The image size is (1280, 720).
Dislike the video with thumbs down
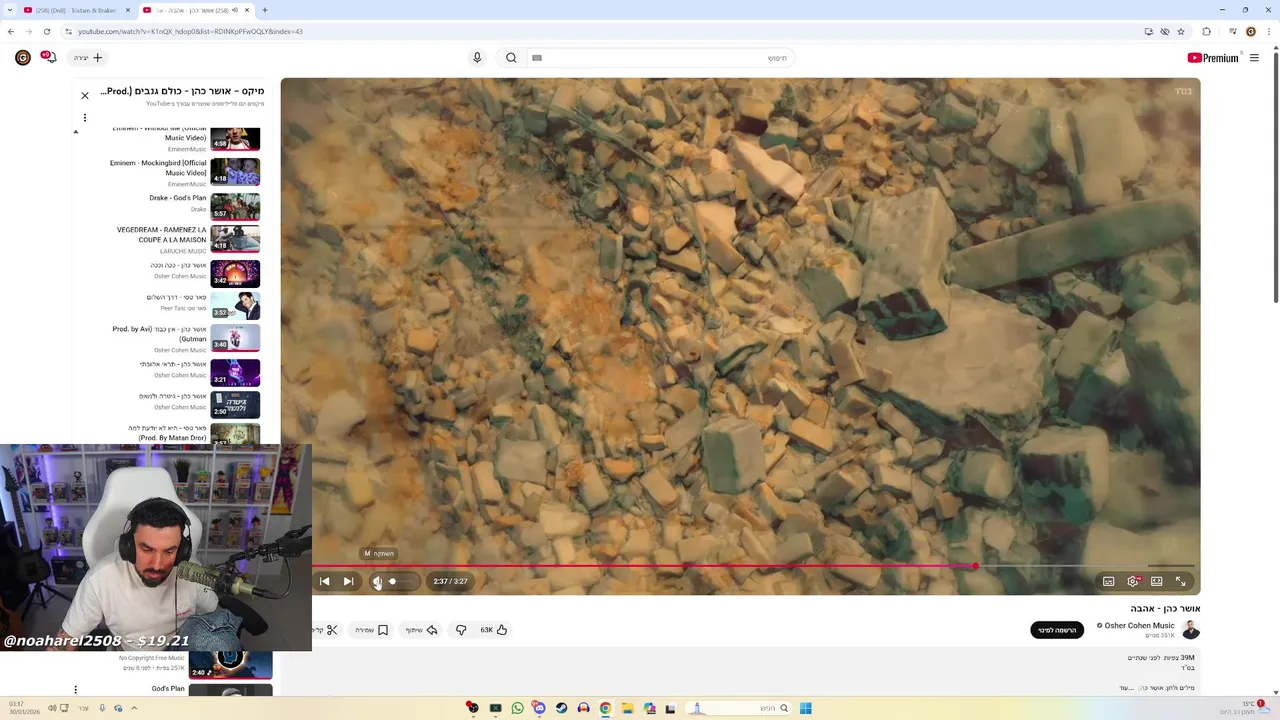461,630
